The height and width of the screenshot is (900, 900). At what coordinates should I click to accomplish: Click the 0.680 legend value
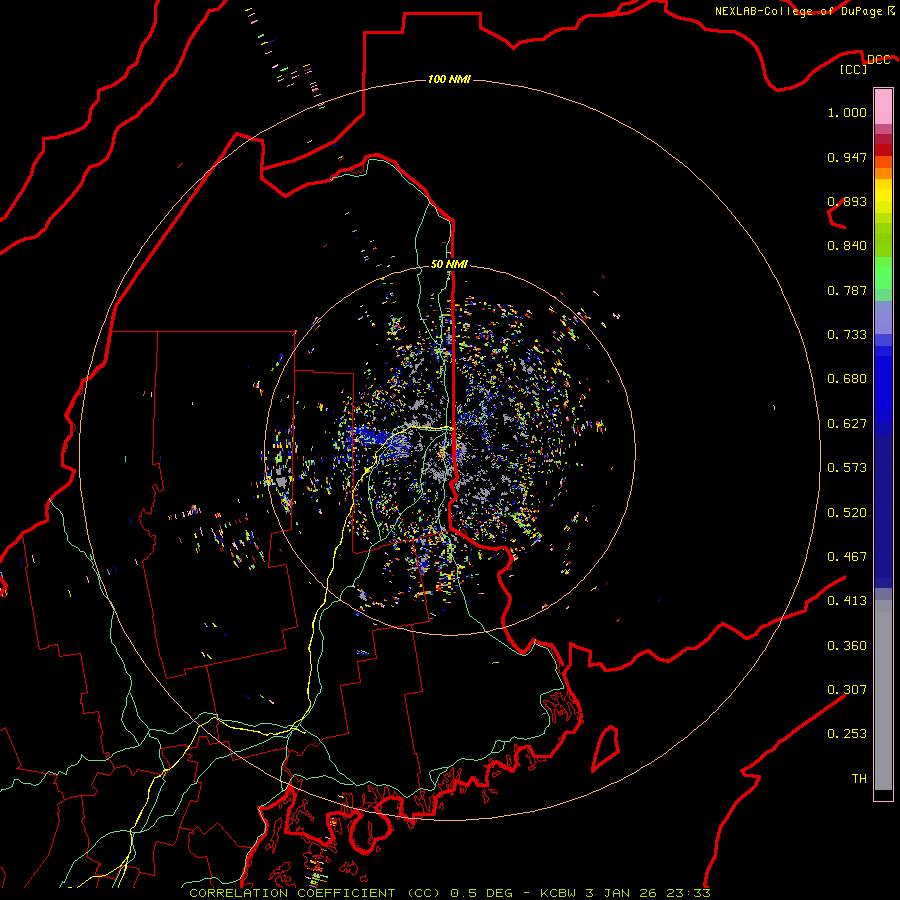pos(847,379)
